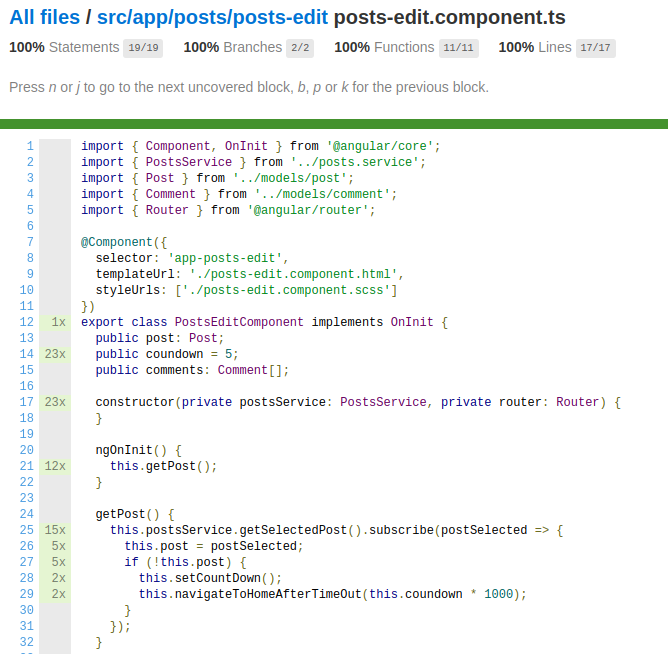Click the 23x hit count on line 17
The width and height of the screenshot is (668, 654).
pos(55,402)
